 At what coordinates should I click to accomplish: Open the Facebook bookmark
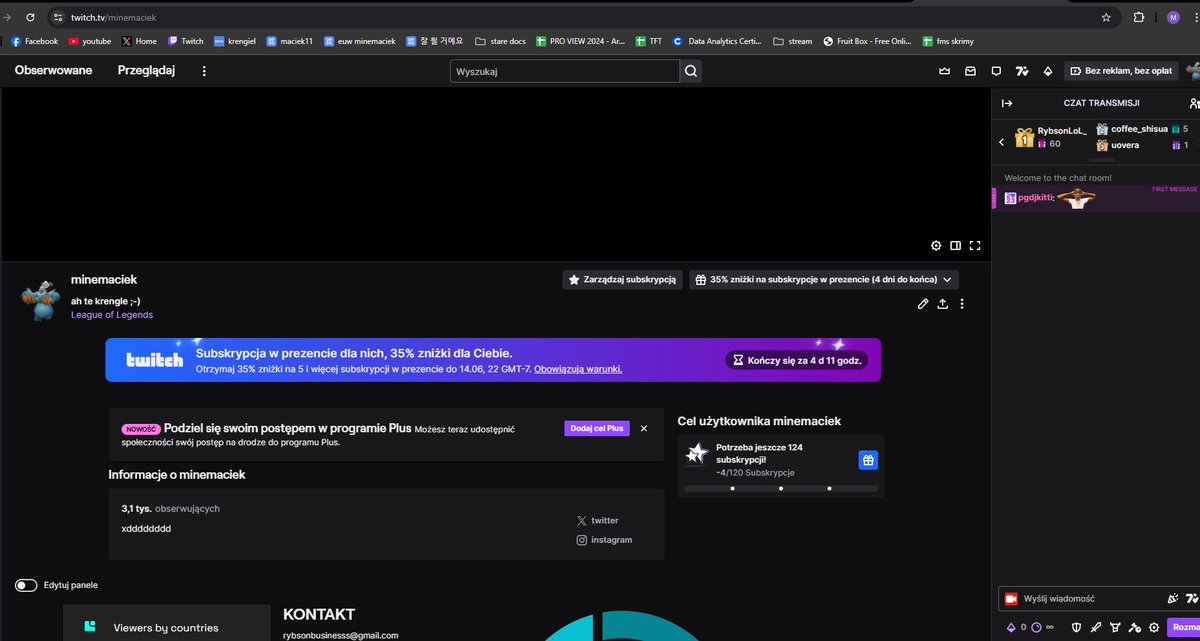(x=35, y=41)
